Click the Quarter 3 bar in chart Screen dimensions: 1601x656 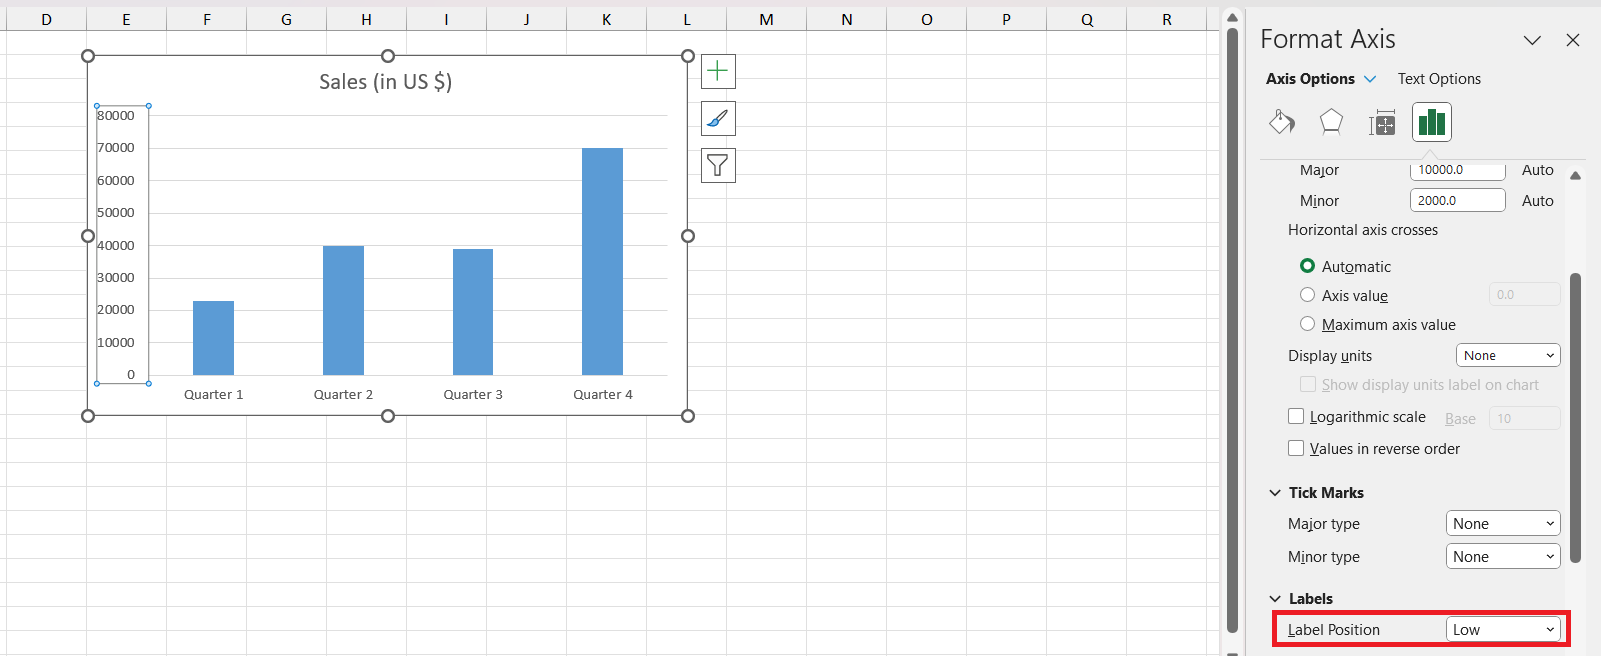[x=473, y=312]
